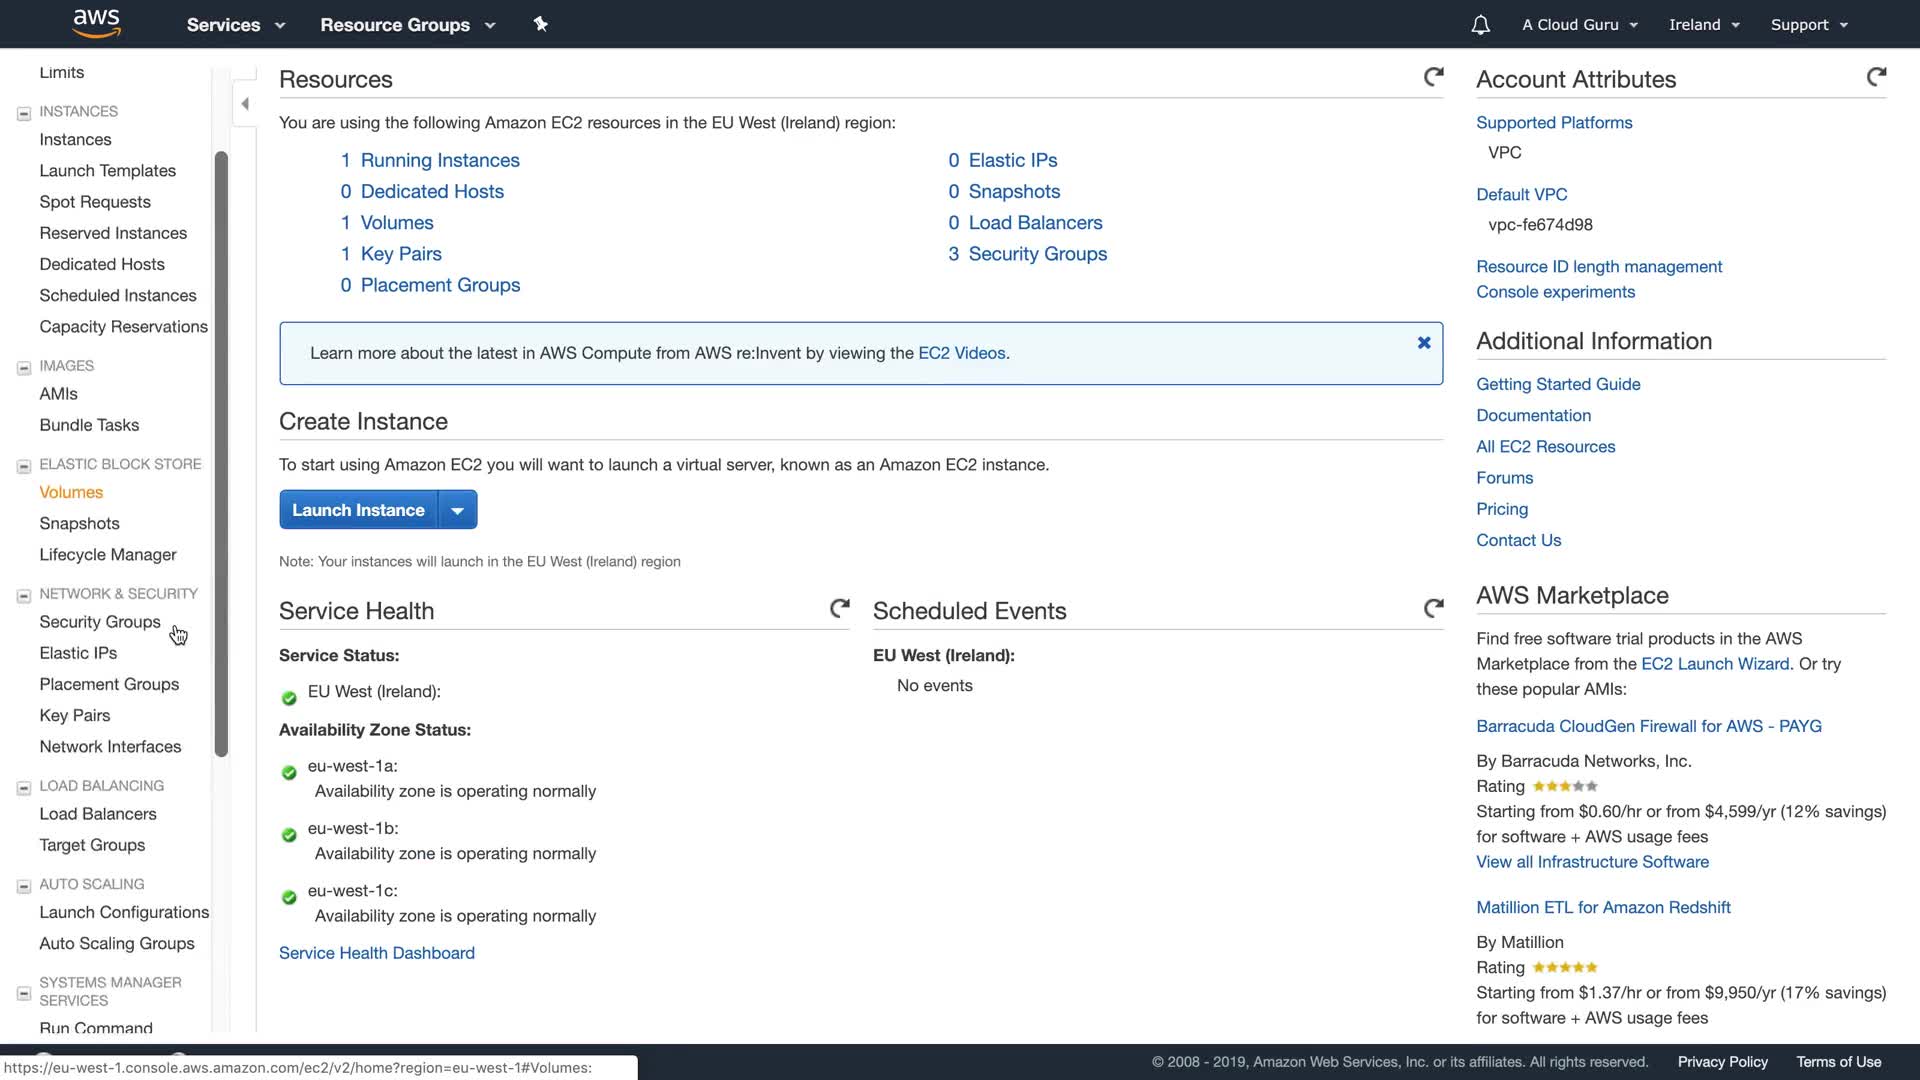This screenshot has height=1080, width=1920.
Task: Open the Resource Groups menu
Action: pyautogui.click(x=407, y=25)
